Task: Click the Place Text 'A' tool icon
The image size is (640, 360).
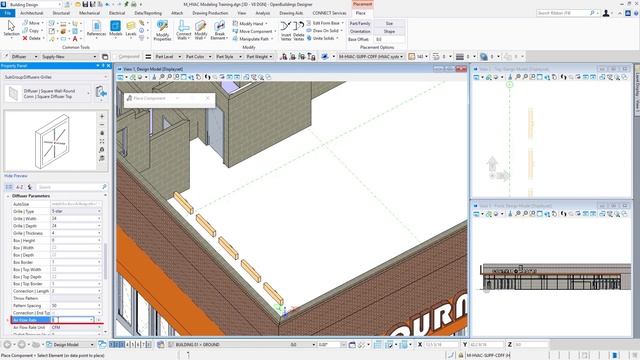Action: (75, 39)
